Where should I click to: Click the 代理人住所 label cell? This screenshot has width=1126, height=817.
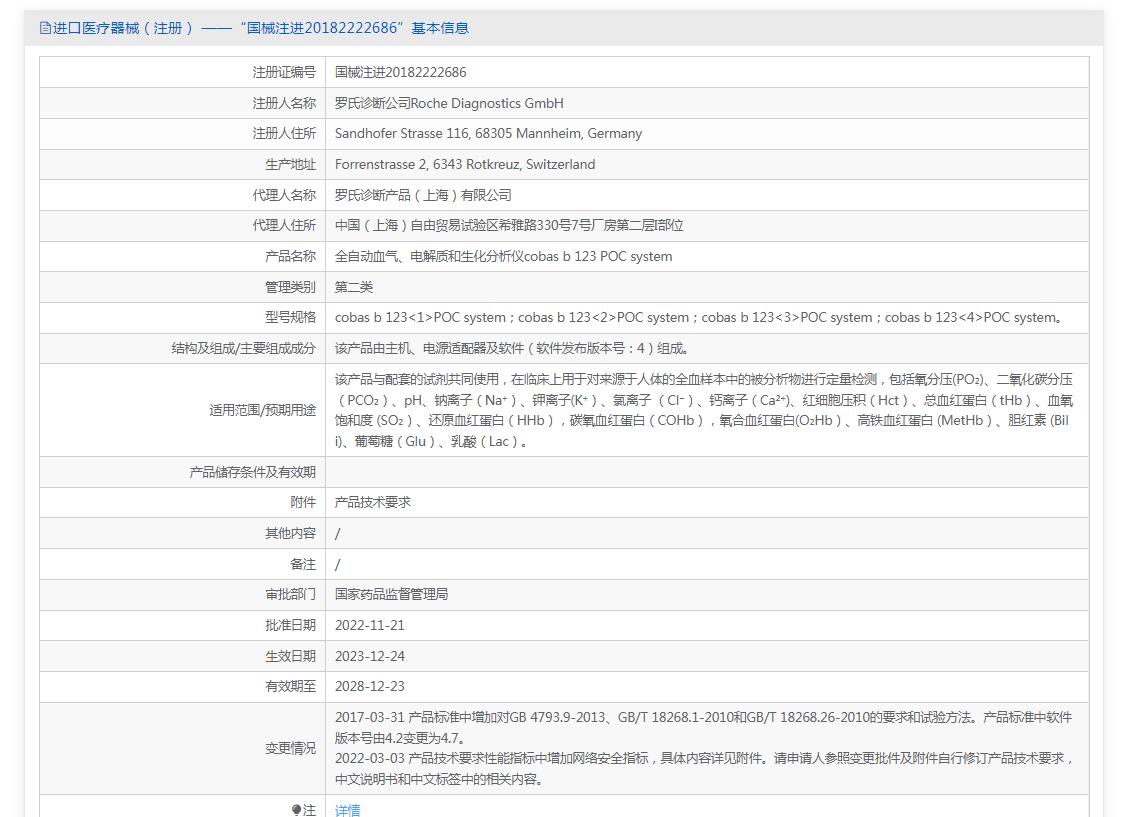tap(182, 225)
